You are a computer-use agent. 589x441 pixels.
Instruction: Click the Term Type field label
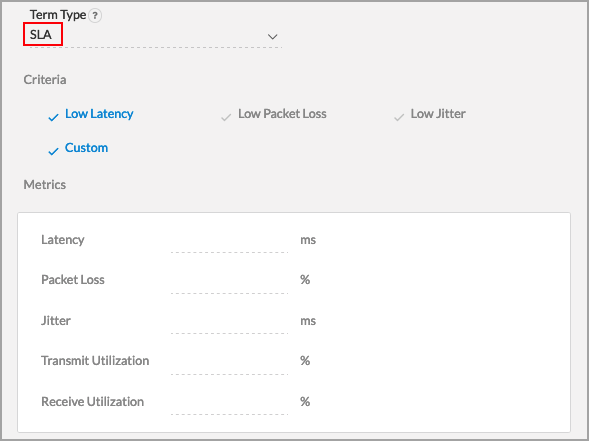click(x=58, y=15)
